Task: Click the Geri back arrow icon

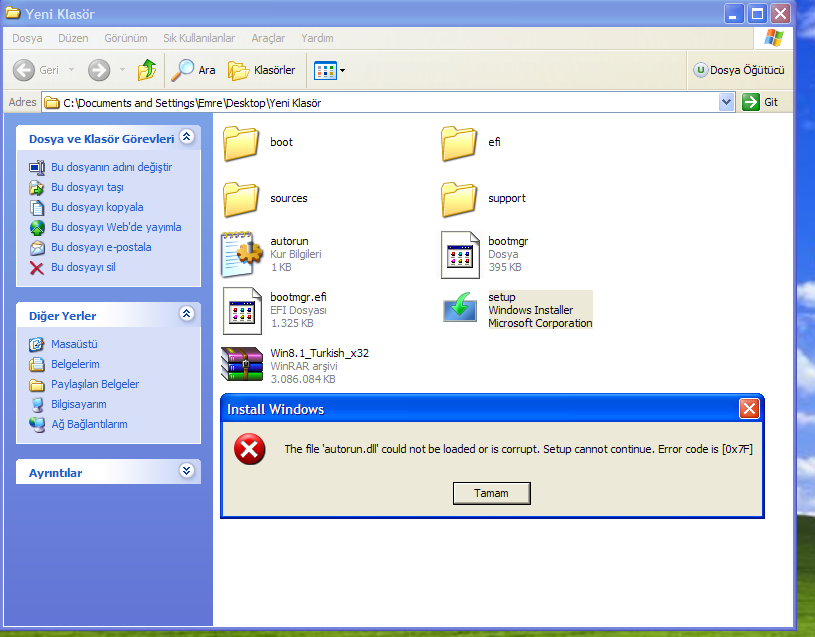Action: pyautogui.click(x=24, y=70)
